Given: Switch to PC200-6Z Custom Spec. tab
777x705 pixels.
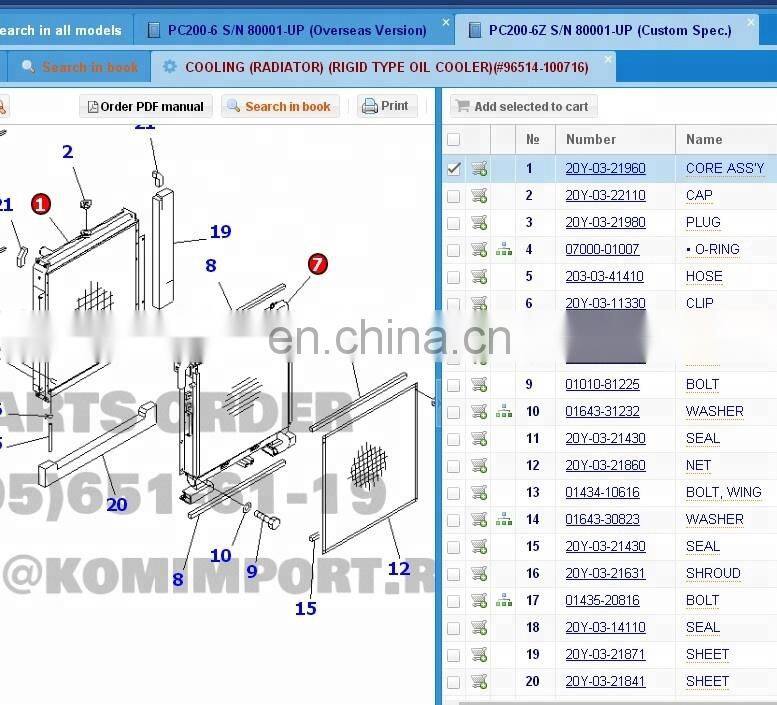Looking at the screenshot, I should [x=607, y=30].
